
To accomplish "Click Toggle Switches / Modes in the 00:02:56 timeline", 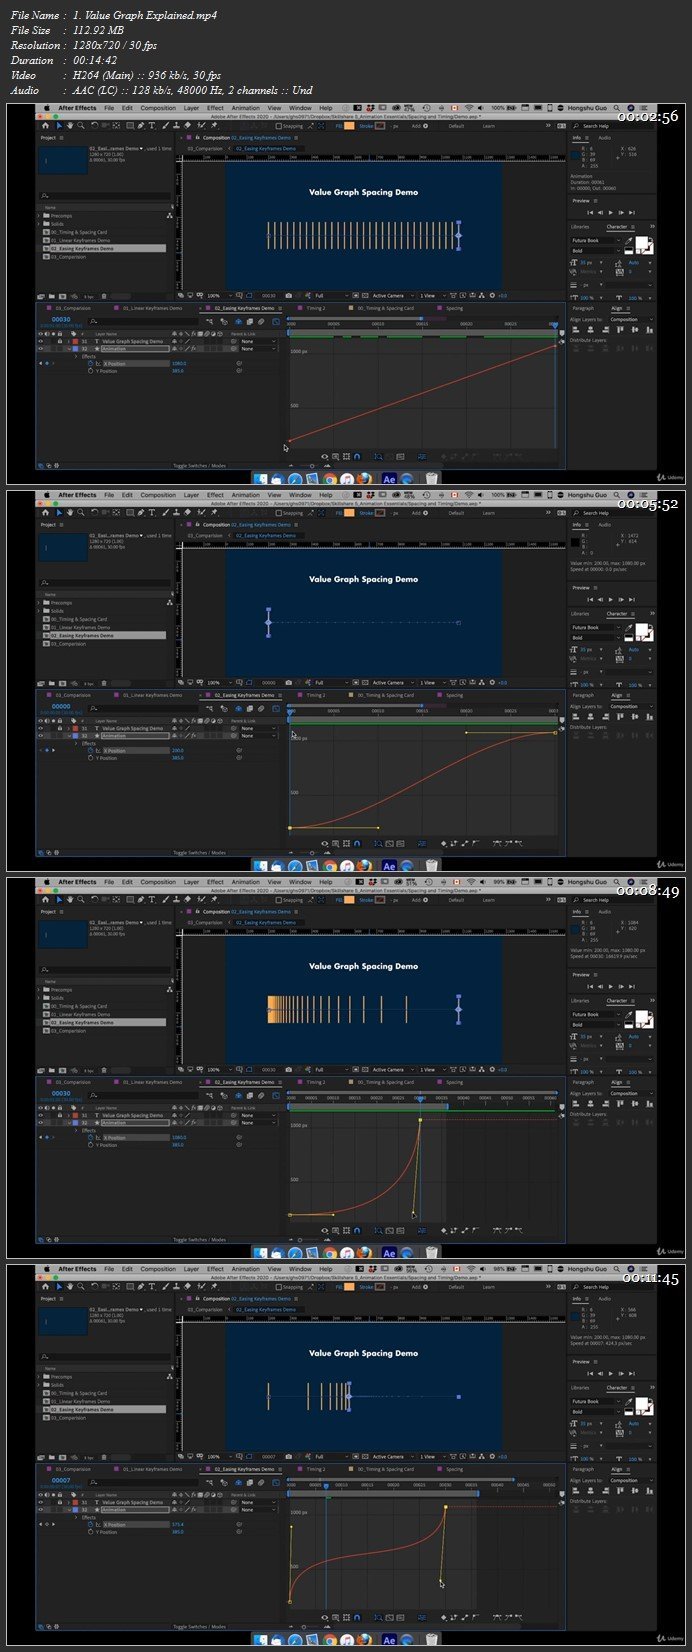I will pos(199,466).
